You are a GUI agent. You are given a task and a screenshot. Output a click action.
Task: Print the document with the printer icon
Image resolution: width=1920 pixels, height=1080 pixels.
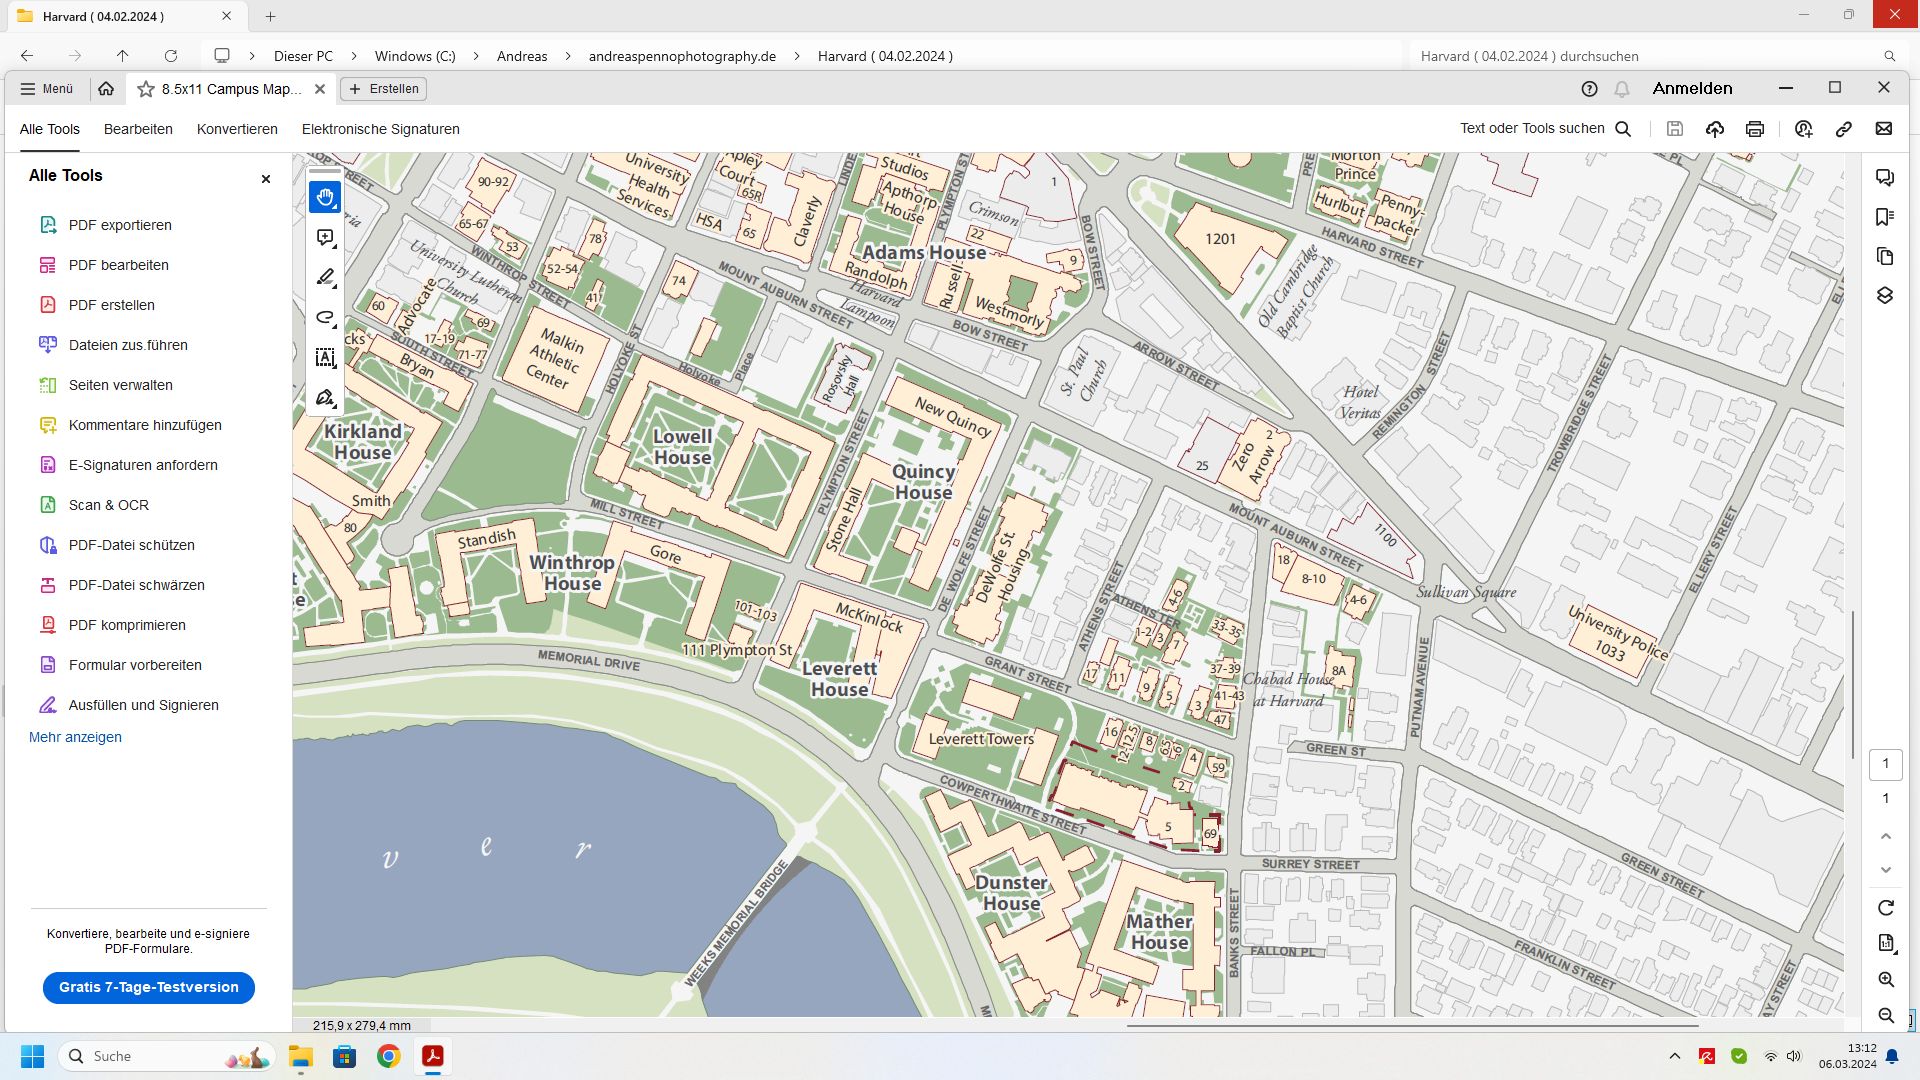click(x=1755, y=128)
